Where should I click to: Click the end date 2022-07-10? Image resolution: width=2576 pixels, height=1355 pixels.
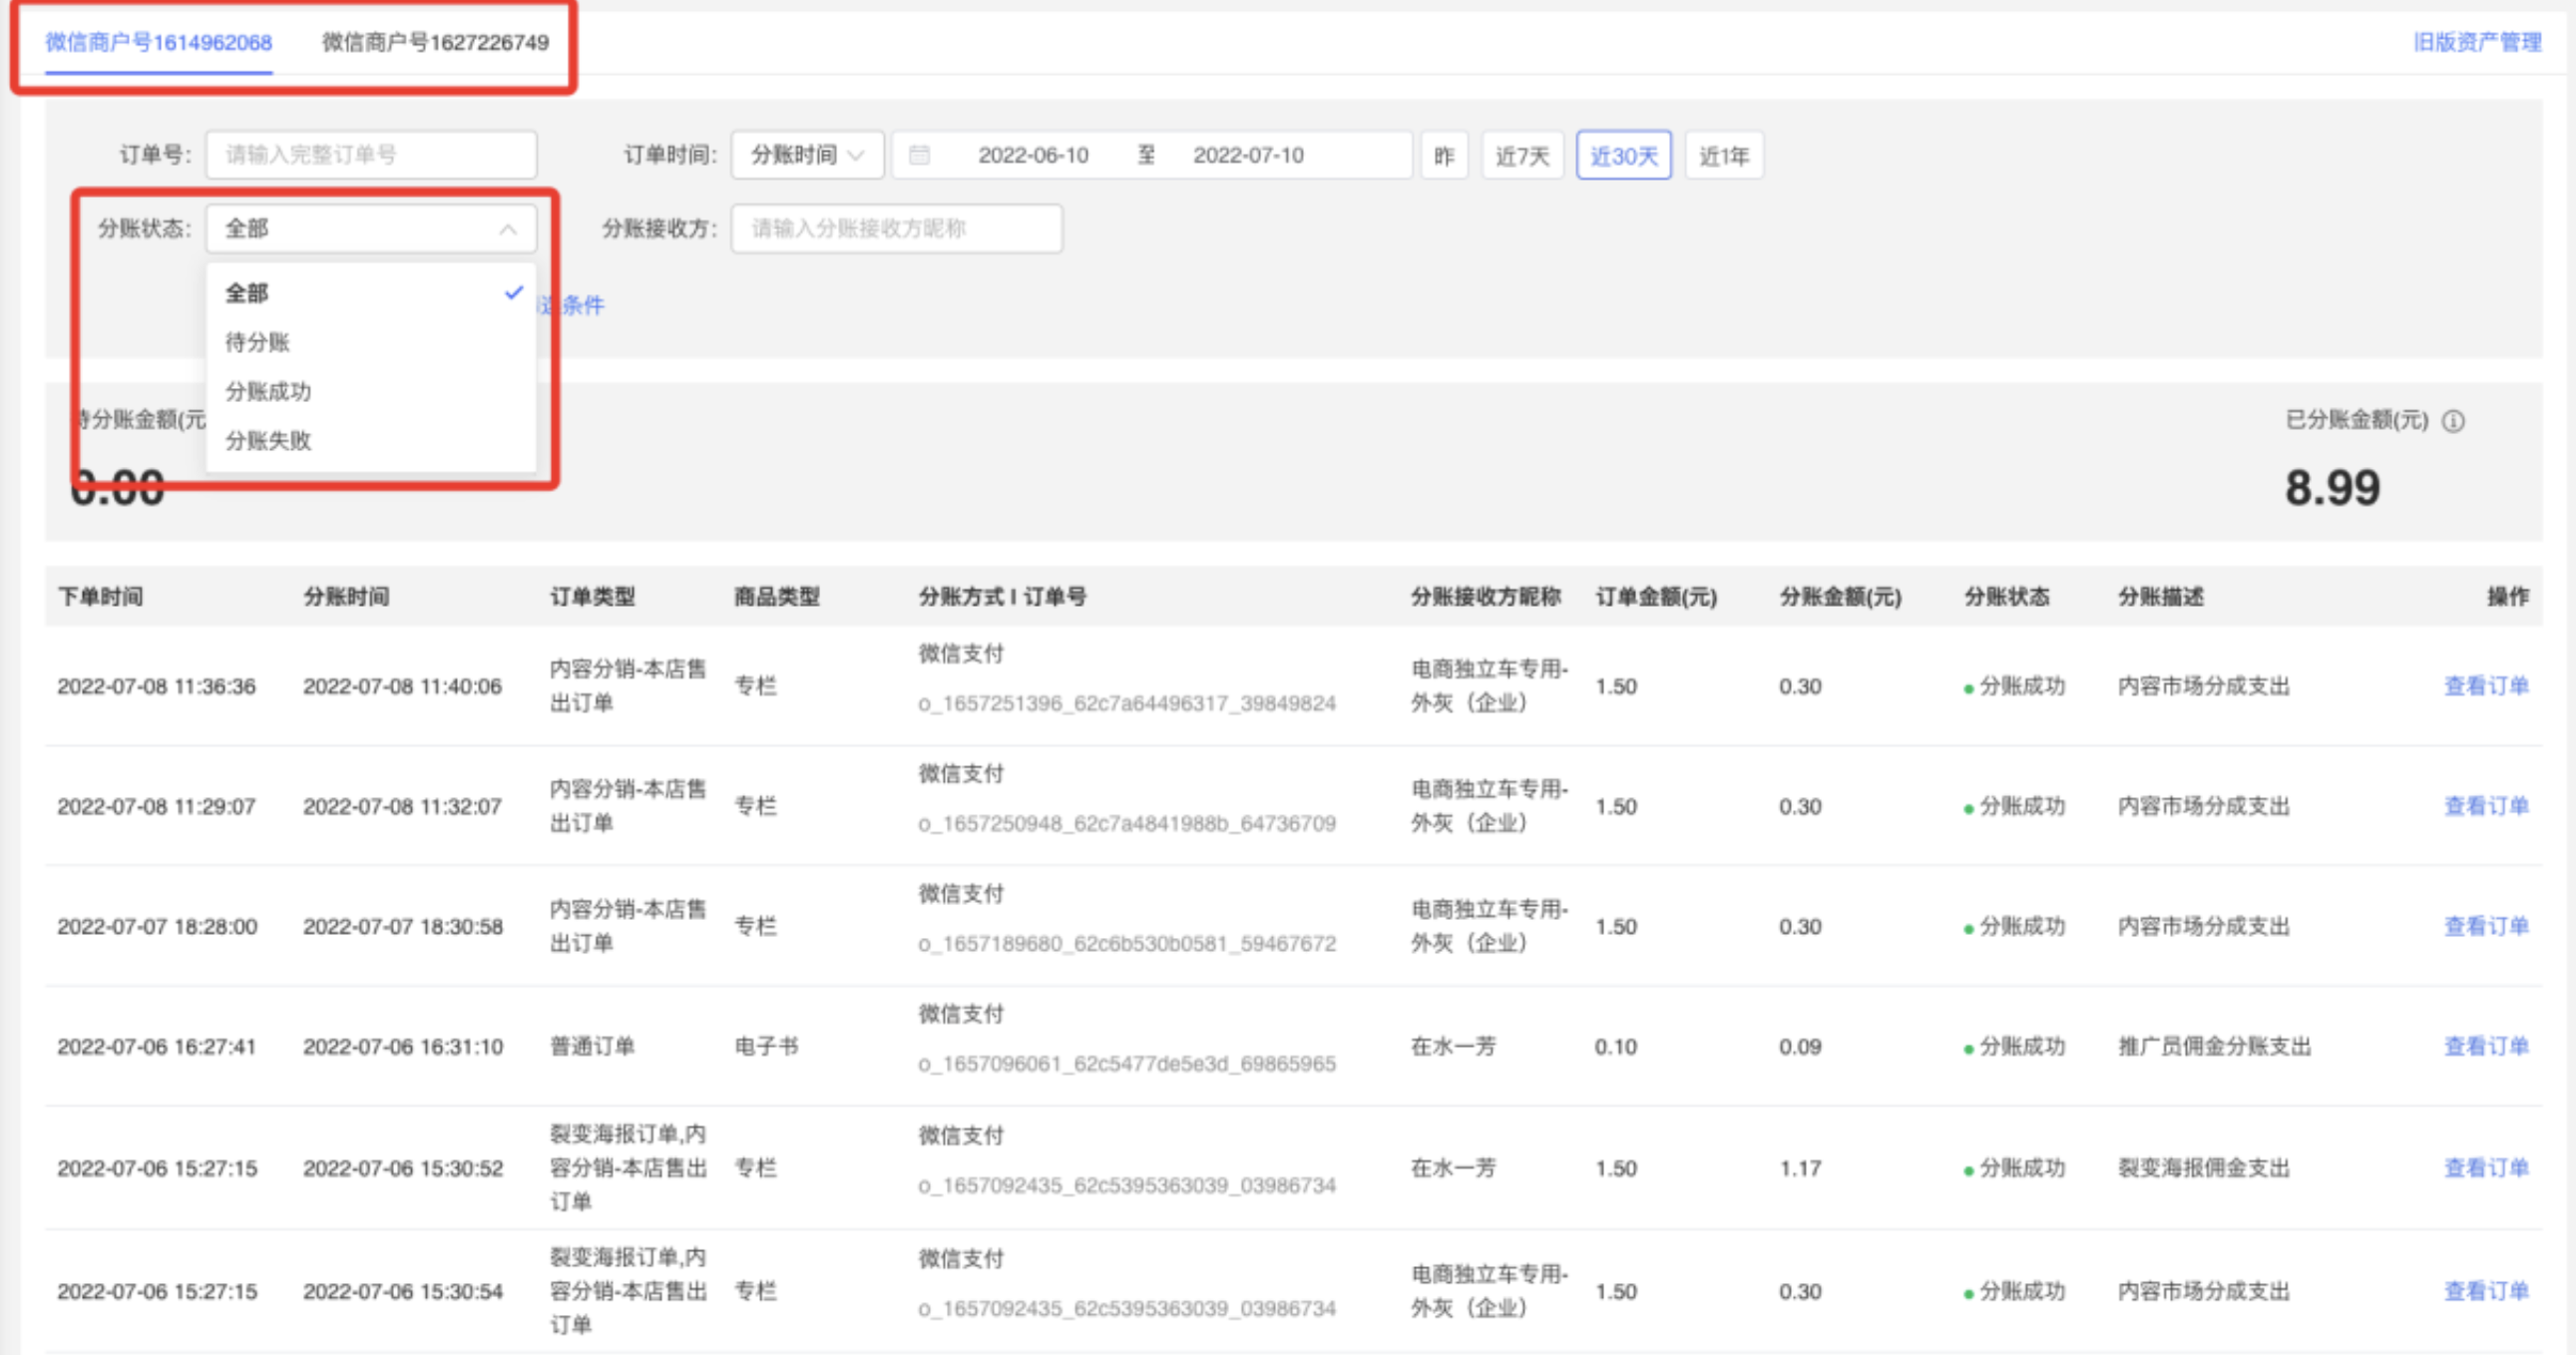(1248, 155)
